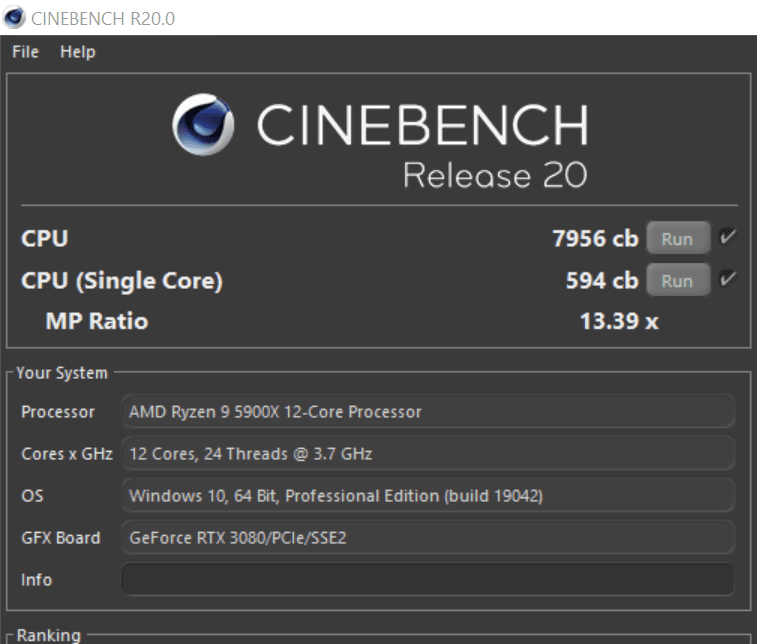This screenshot has height=644, width=757.
Task: Click the Cinebench icon in the title bar
Action: pyautogui.click(x=14, y=17)
